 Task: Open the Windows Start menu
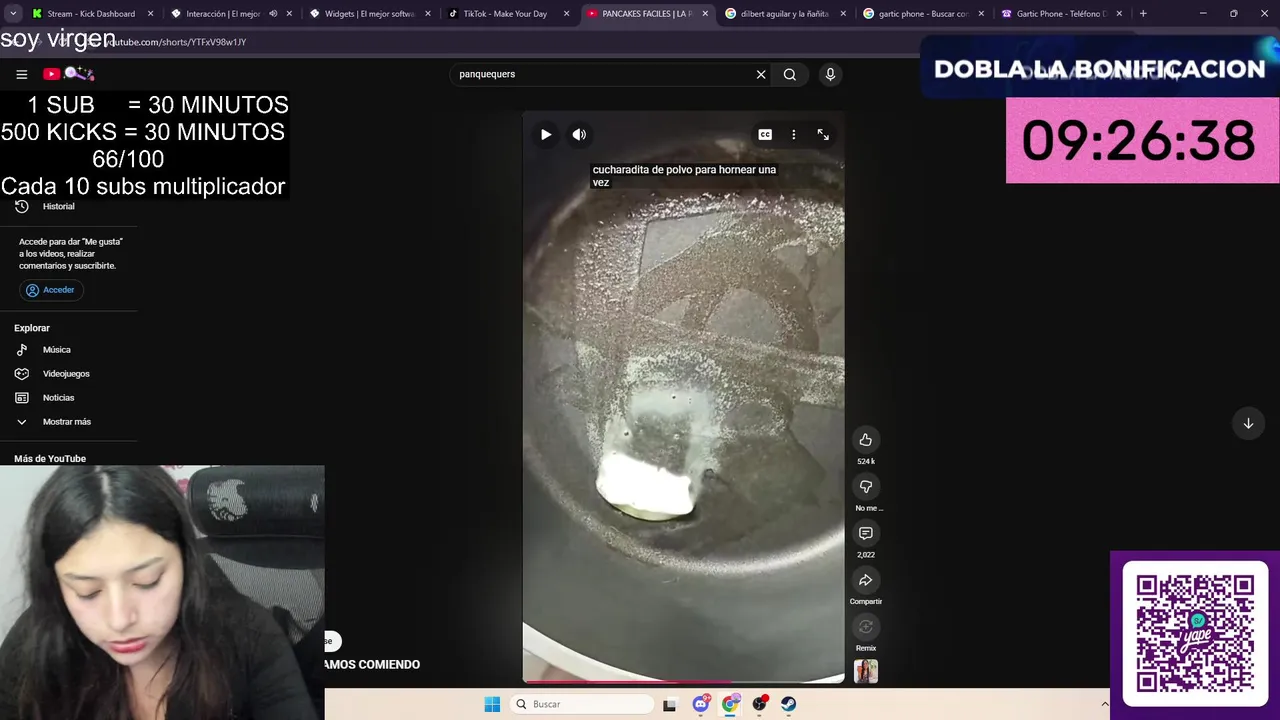[492, 704]
